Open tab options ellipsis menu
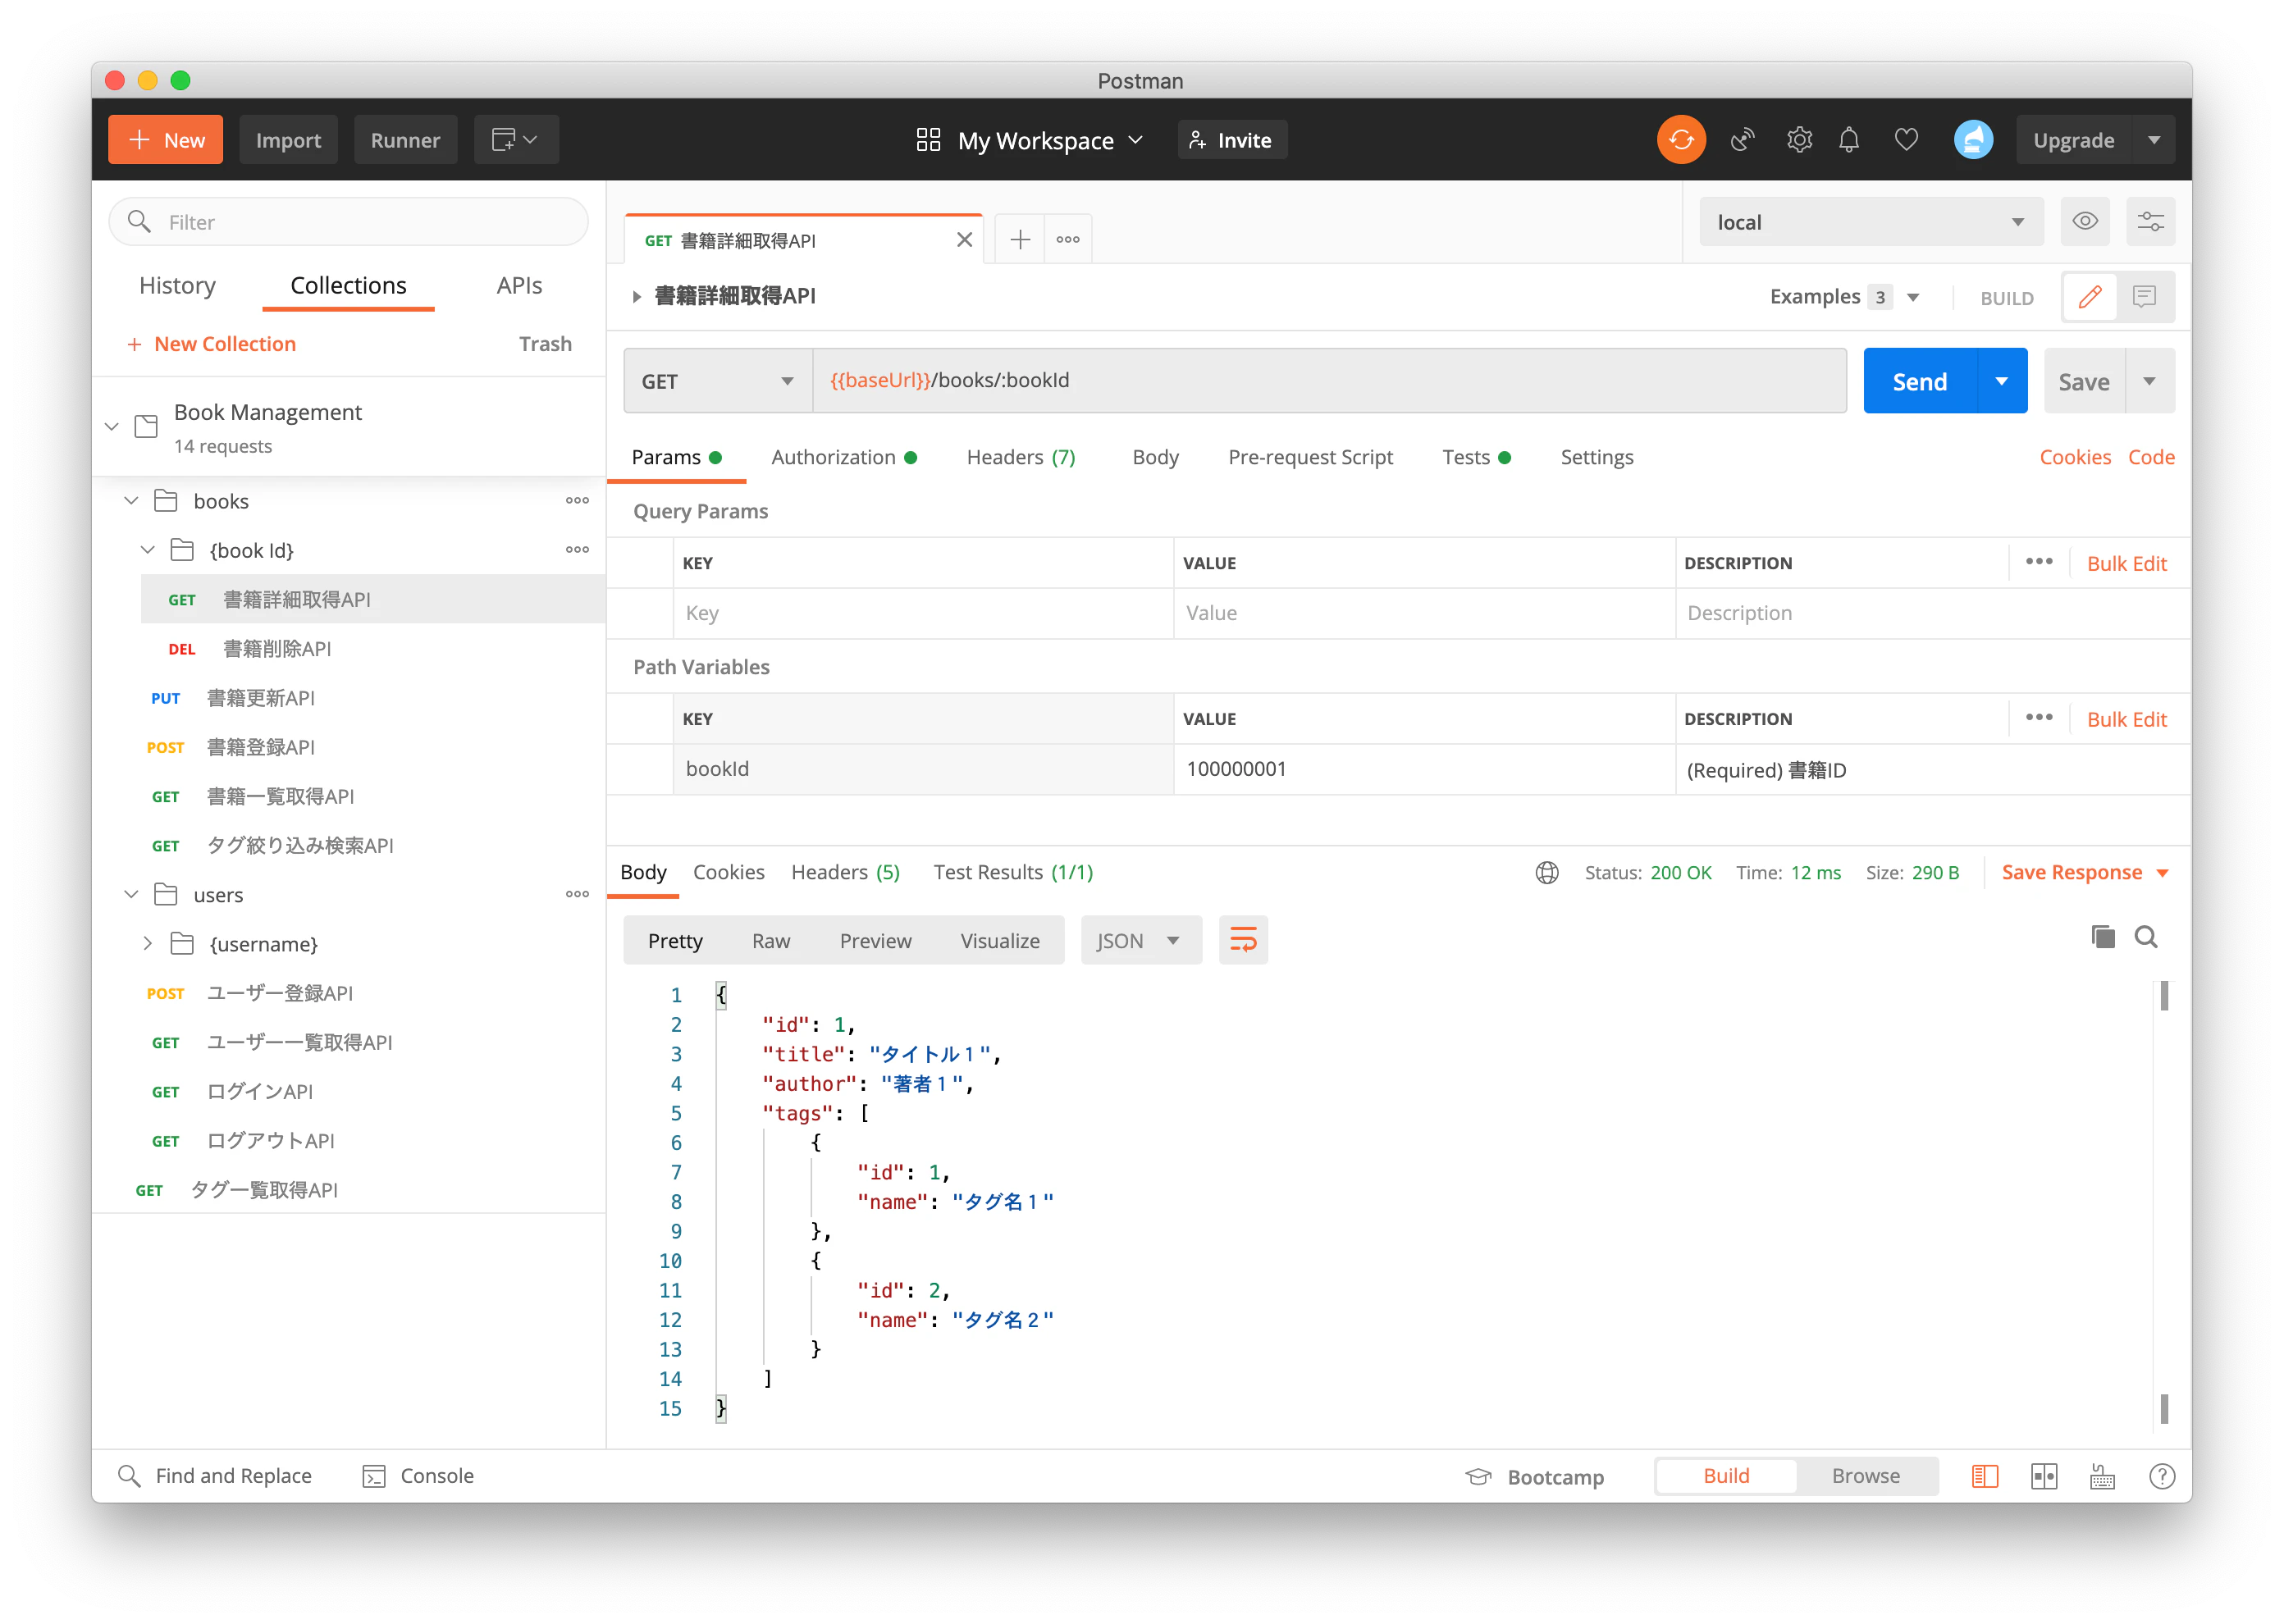 tap(1067, 240)
